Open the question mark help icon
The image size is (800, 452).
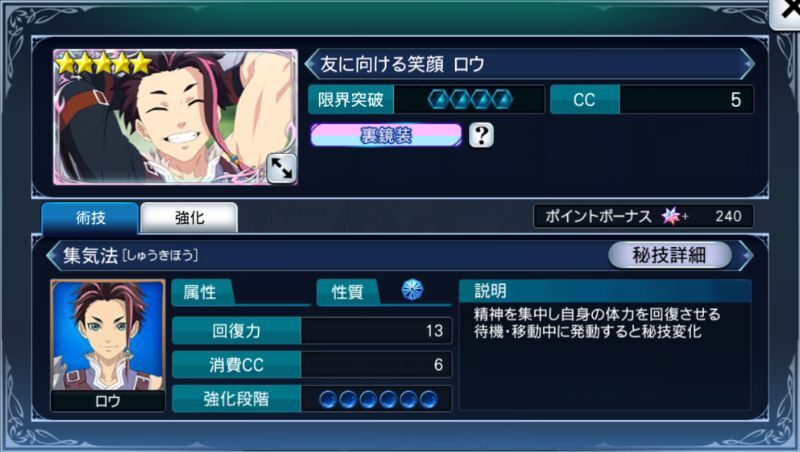[481, 135]
